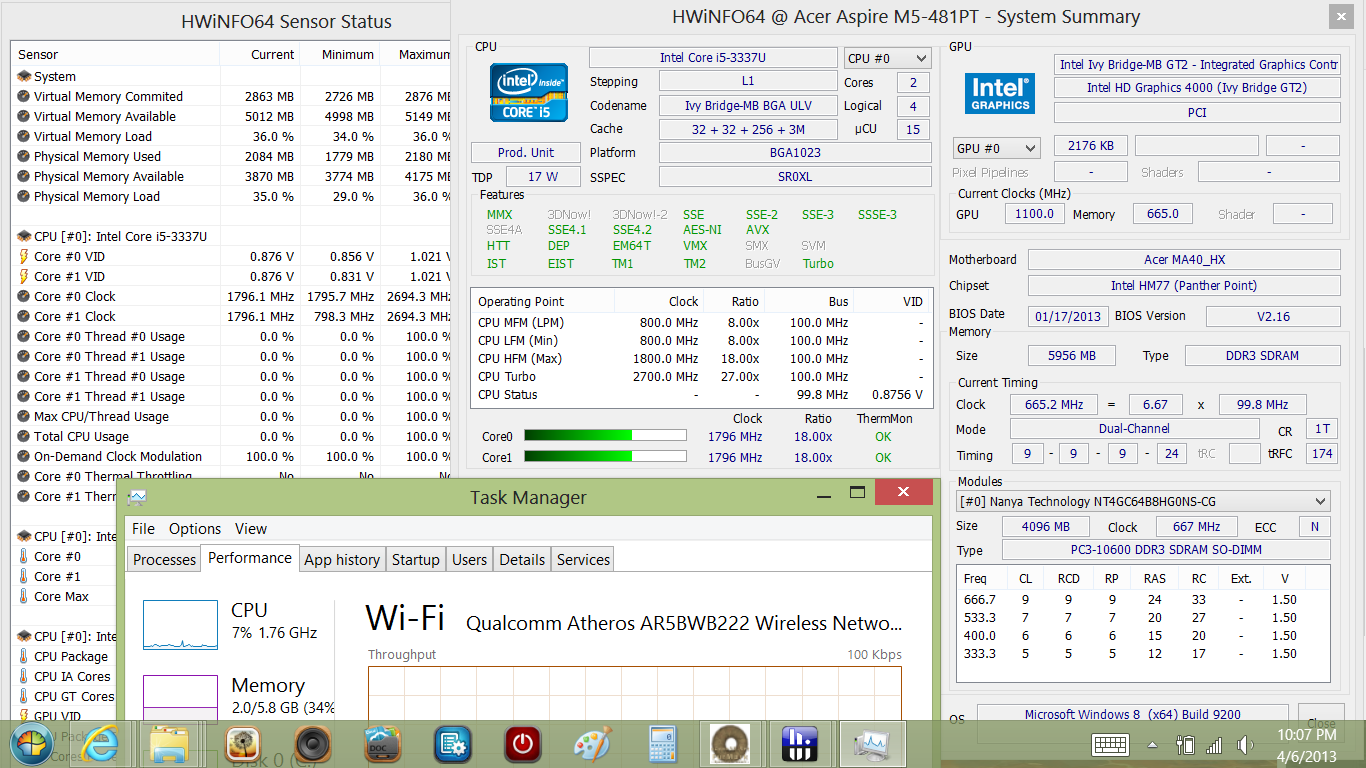Switch to the Users tab
Screen dimensions: 1366x768
(x=469, y=559)
